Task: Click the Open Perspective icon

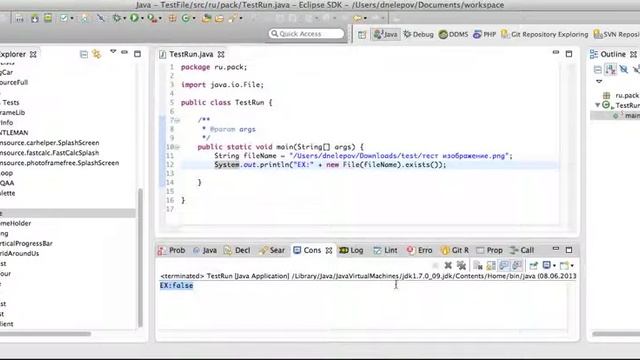Action: pyautogui.click(x=362, y=34)
